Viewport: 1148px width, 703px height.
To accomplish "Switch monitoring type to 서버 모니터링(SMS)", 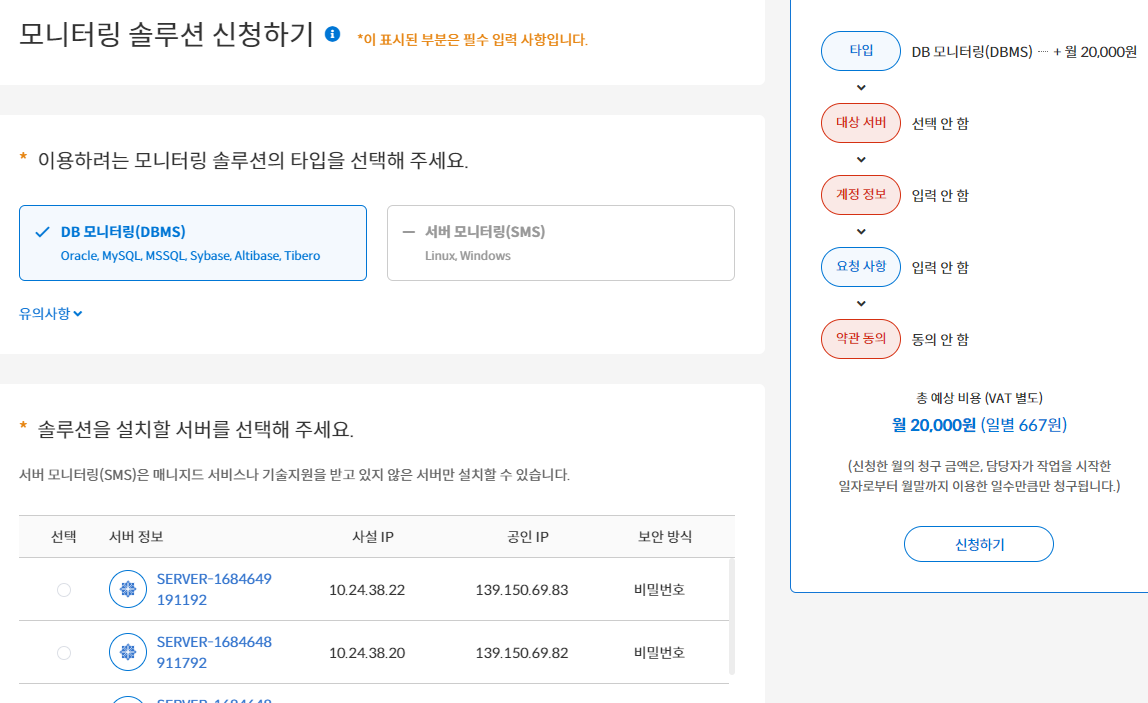I will click(560, 243).
